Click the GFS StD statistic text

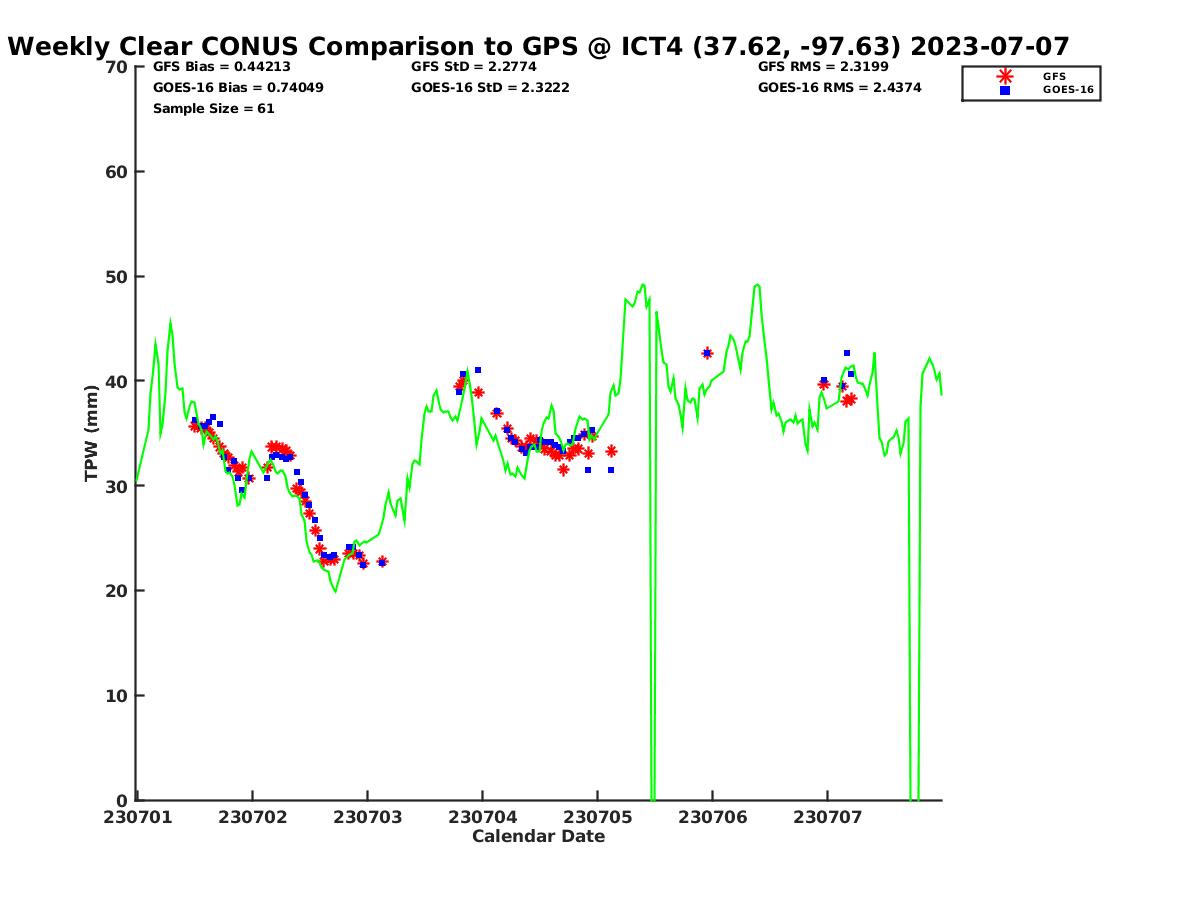473,67
